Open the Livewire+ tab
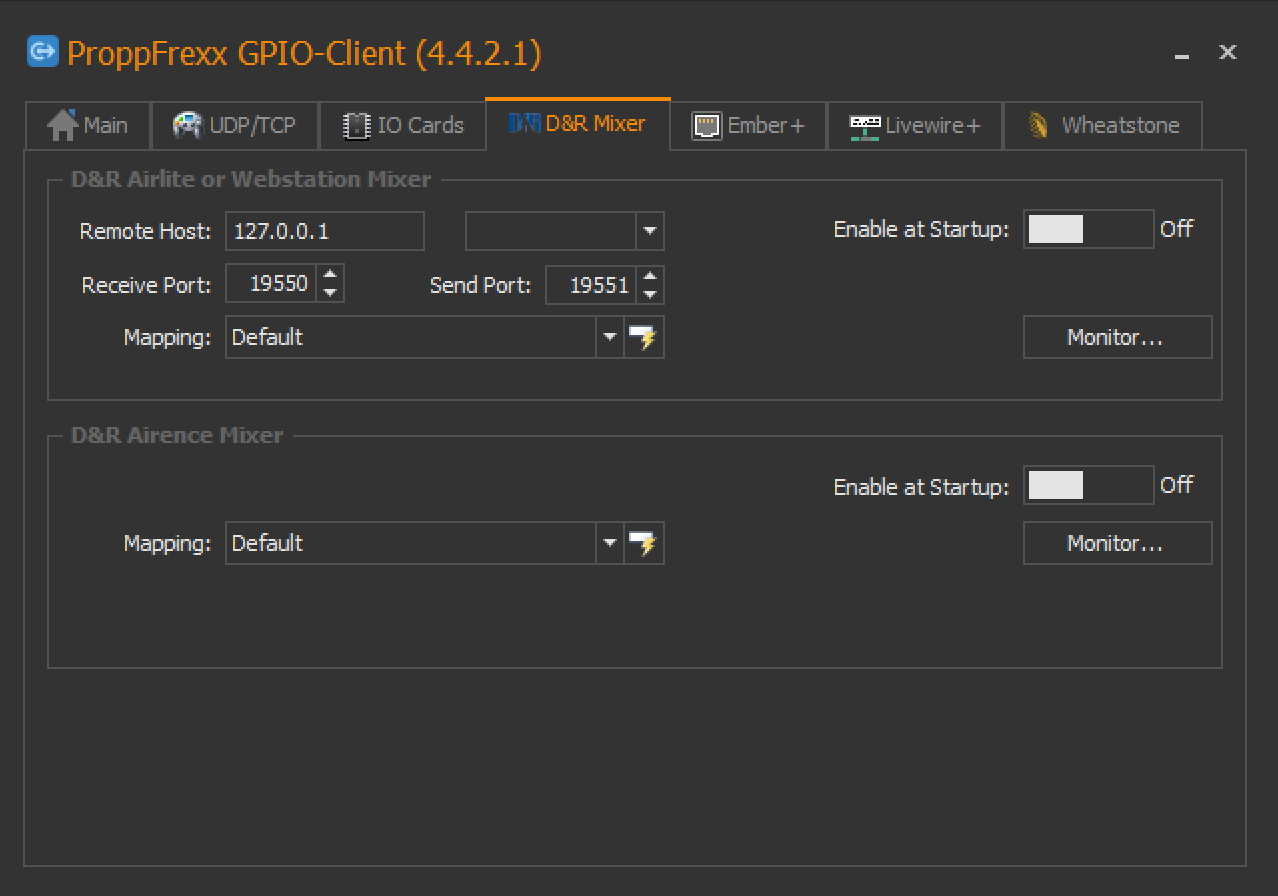1278x896 pixels. click(914, 125)
